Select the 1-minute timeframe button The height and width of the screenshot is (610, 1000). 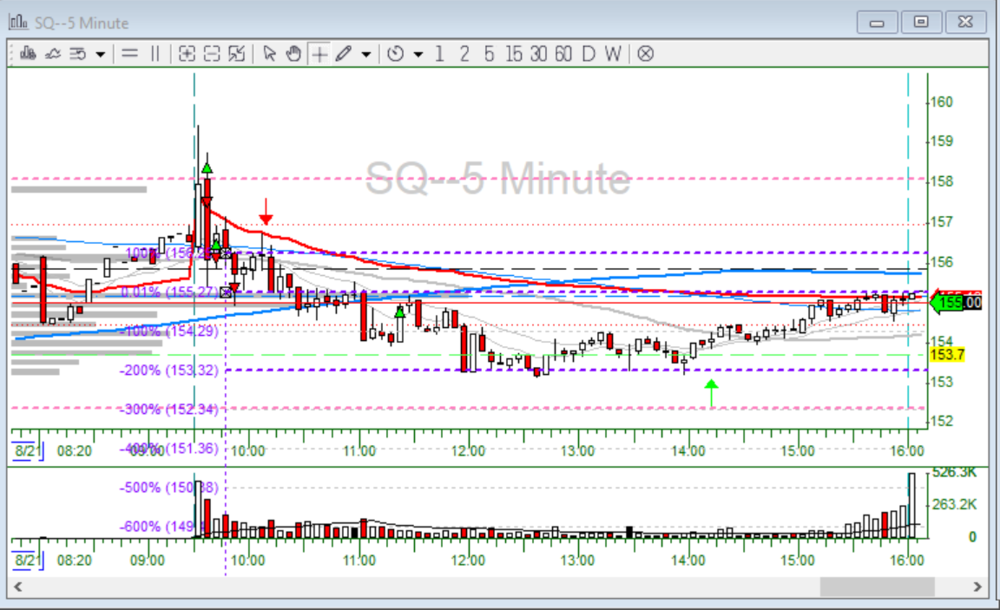(439, 54)
